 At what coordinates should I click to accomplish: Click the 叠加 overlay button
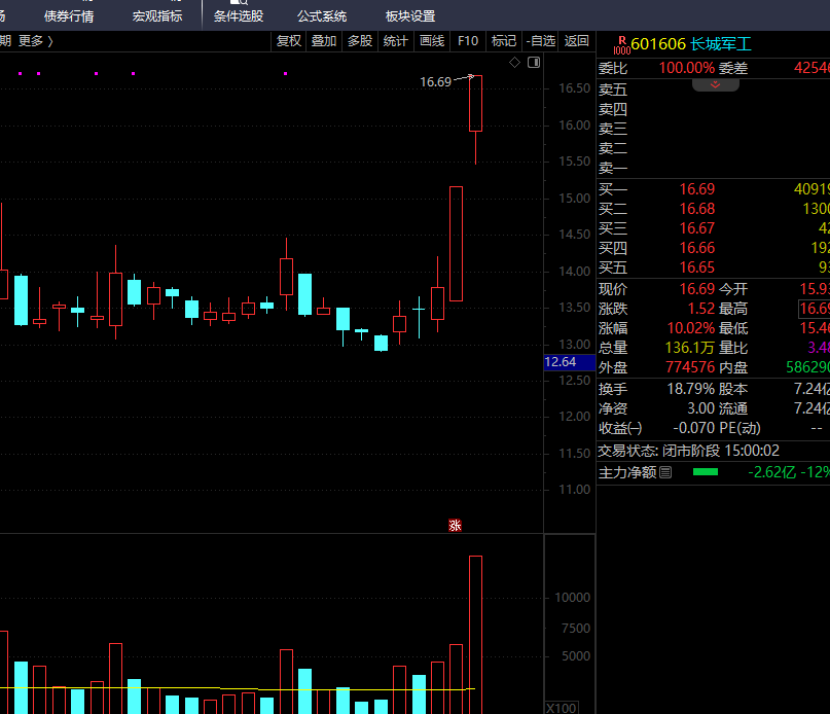click(324, 41)
